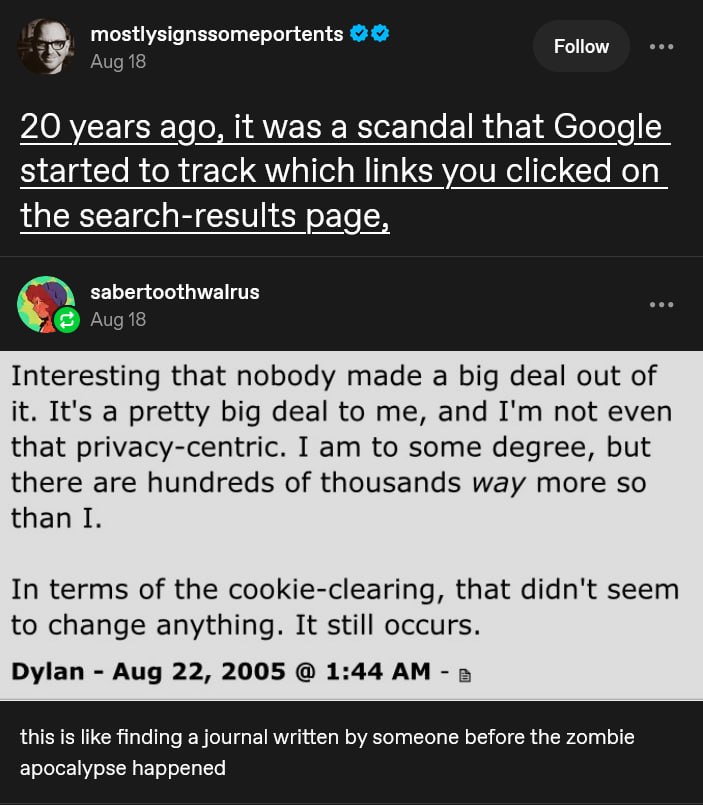Open sabertoothwalrus avatar picture
The image size is (703, 805).
click(45, 303)
